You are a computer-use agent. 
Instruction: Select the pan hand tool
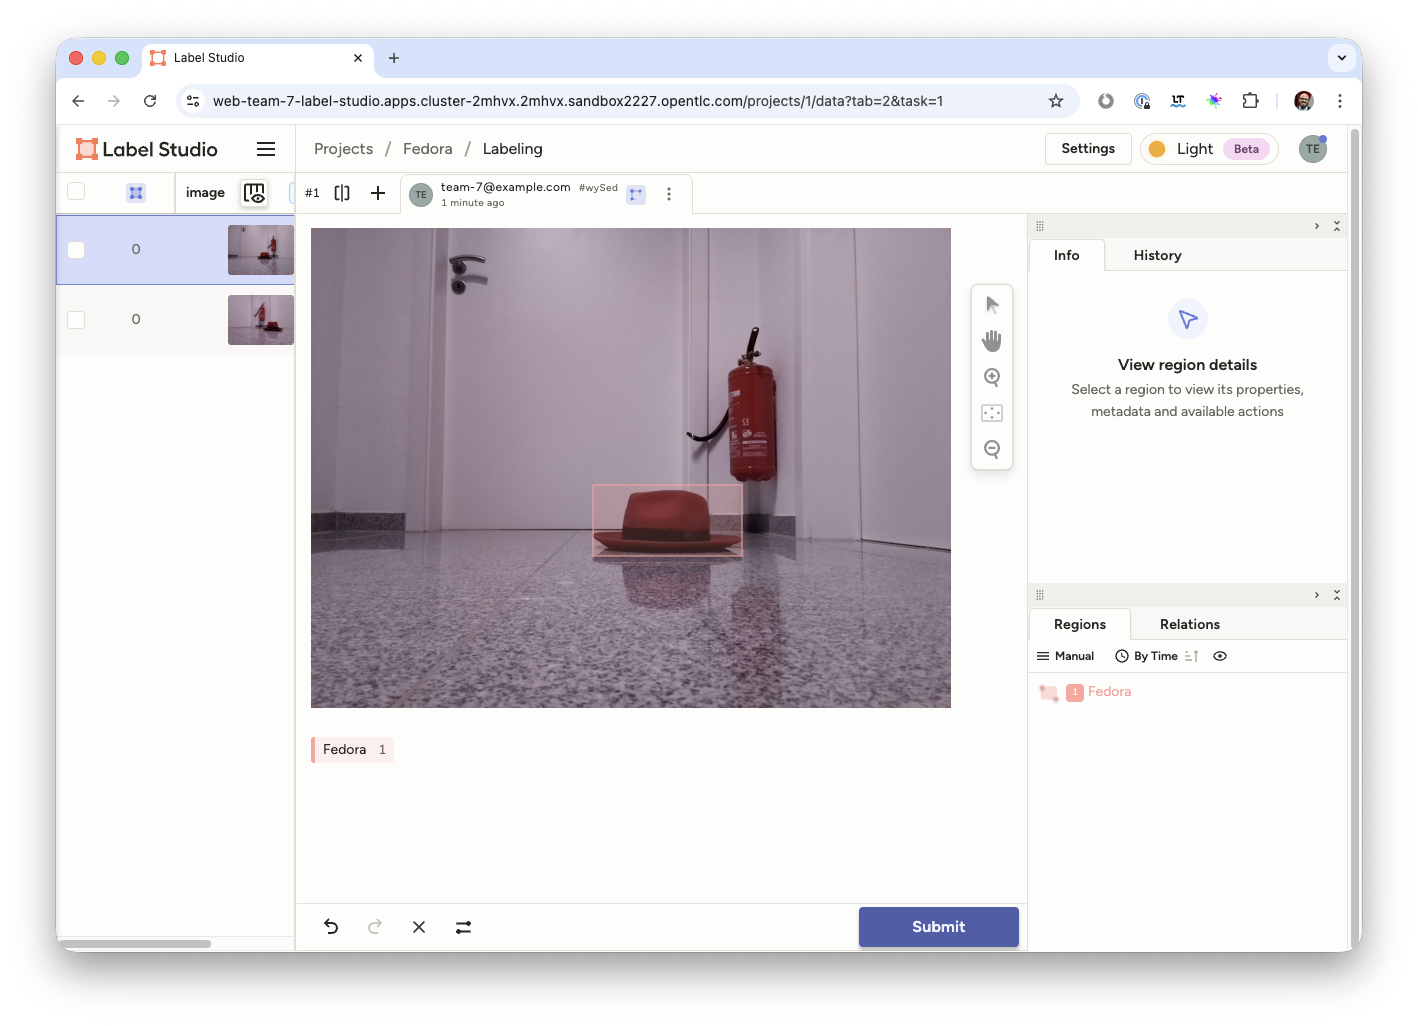[991, 341]
